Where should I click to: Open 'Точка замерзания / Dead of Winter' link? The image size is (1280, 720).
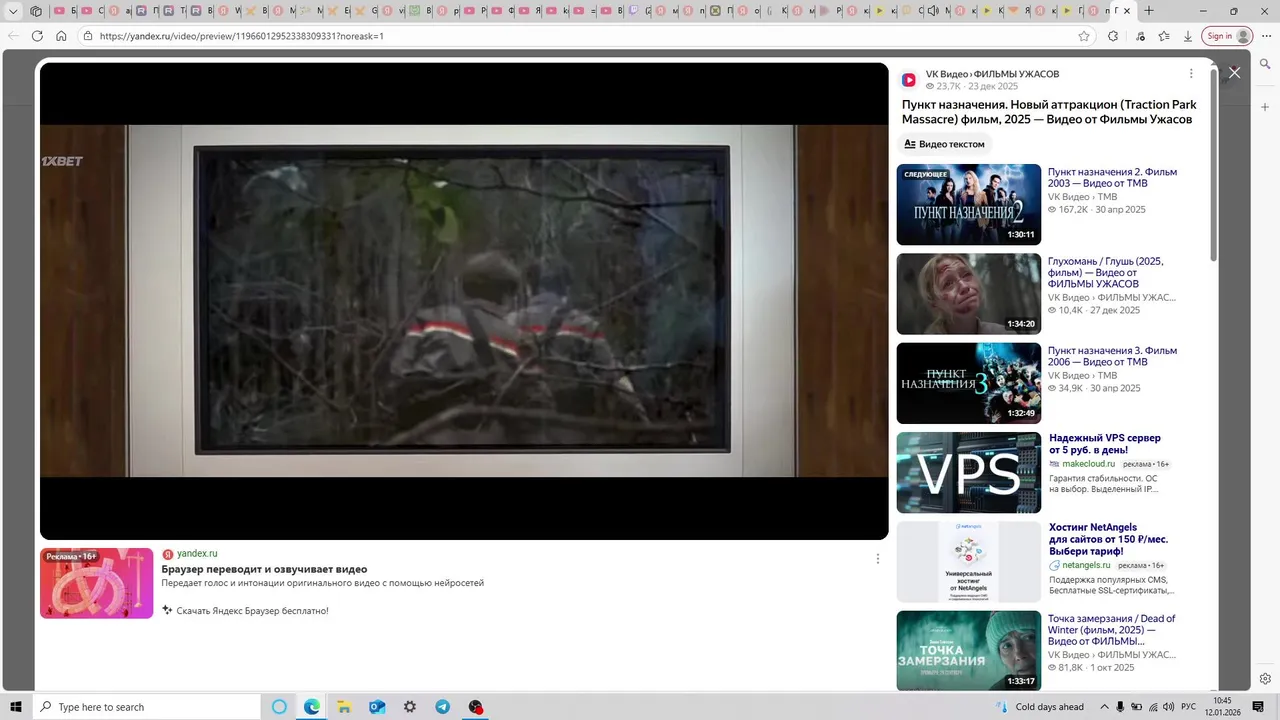pos(1112,630)
